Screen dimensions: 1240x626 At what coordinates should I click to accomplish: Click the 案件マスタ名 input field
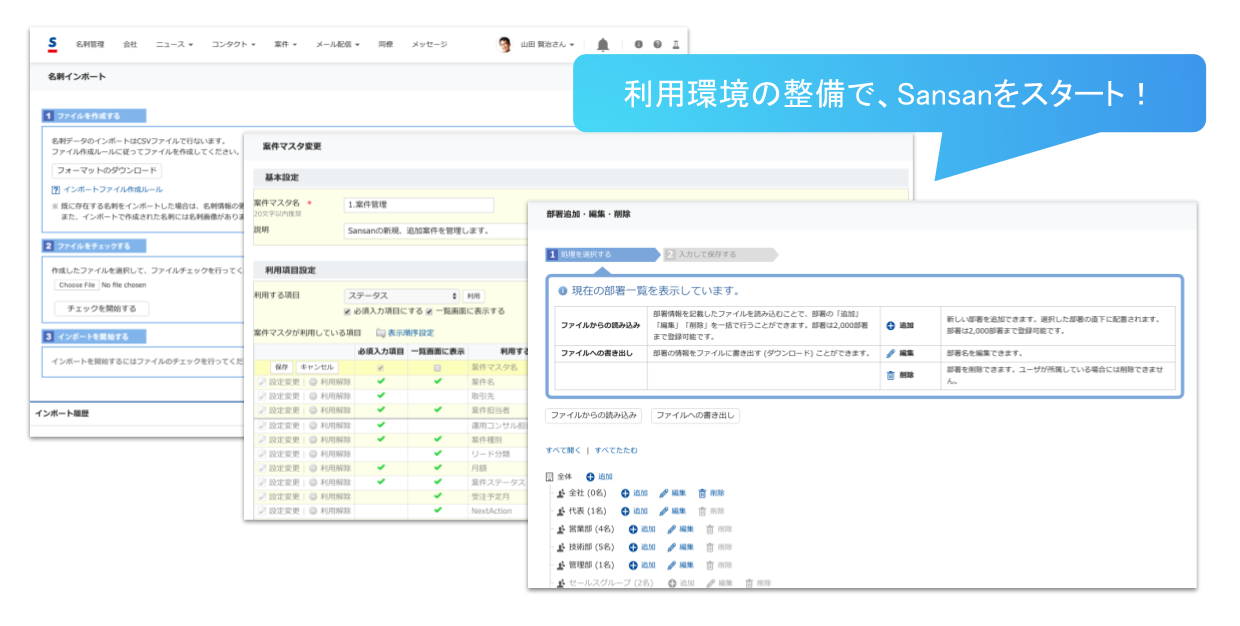tap(418, 205)
